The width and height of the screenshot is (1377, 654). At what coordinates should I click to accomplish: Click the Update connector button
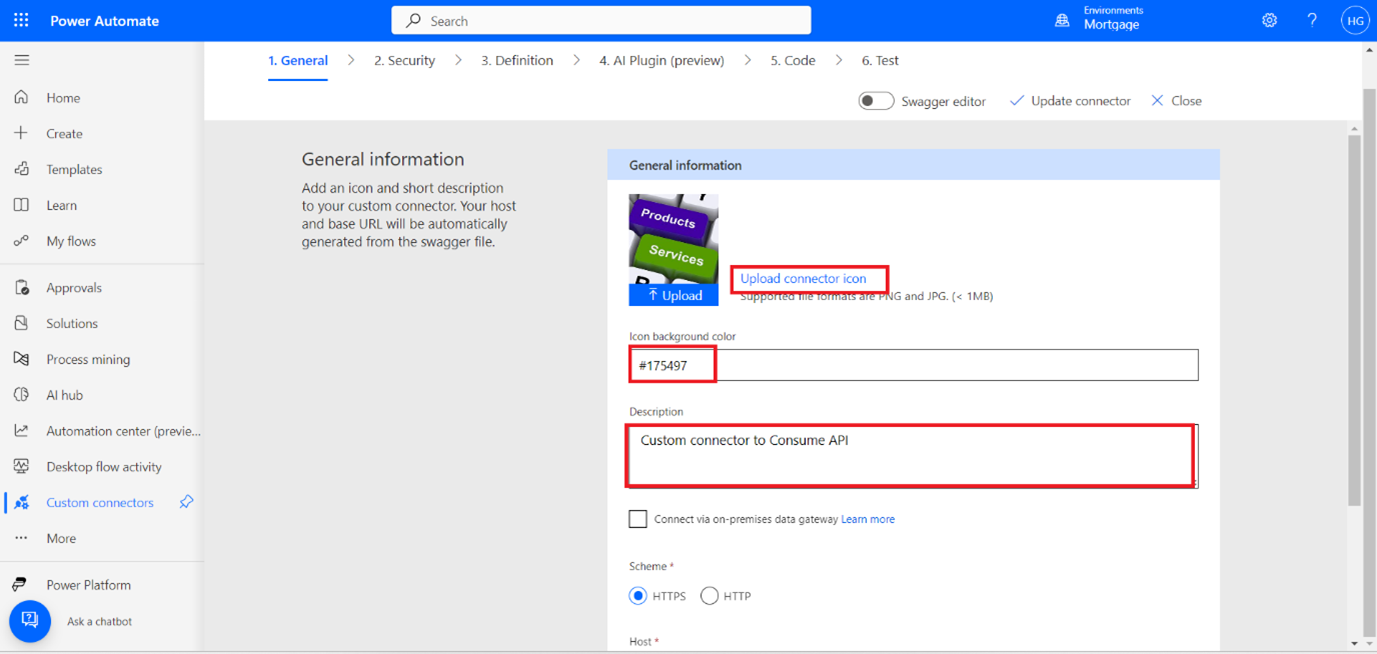coord(1070,101)
